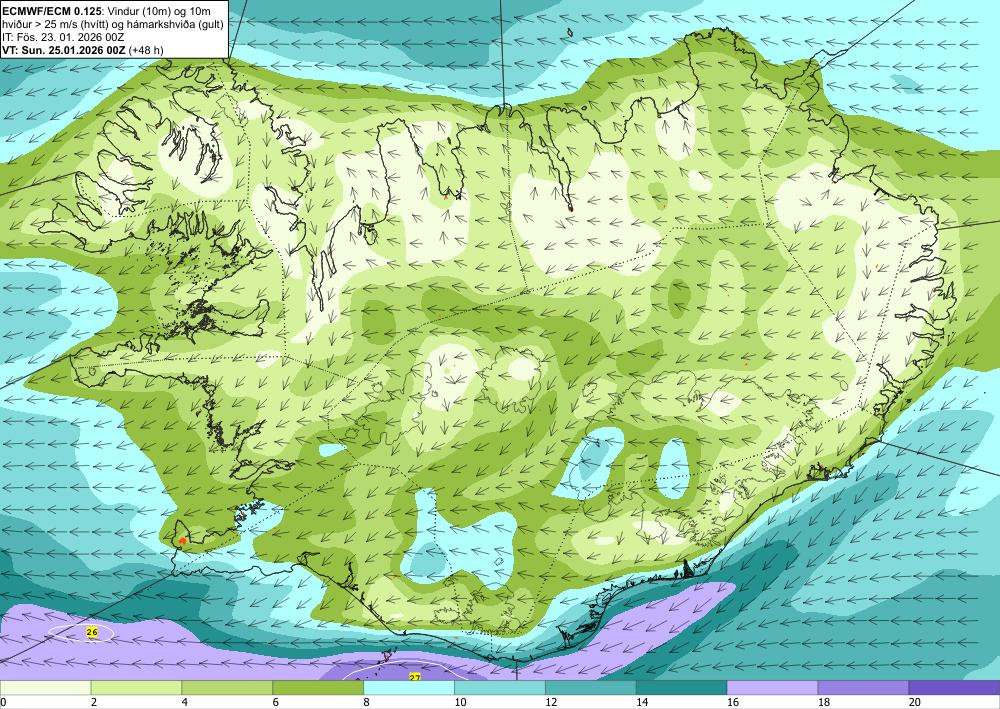This screenshot has height=709, width=1000.
Task: Click the legend scale label '2'
Action: 94,703
